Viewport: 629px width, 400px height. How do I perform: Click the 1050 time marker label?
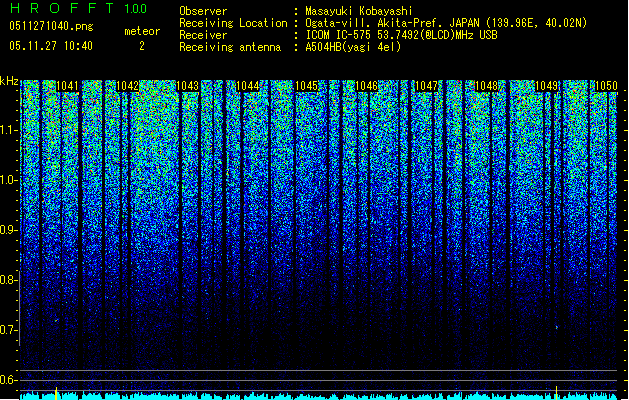coord(606,86)
